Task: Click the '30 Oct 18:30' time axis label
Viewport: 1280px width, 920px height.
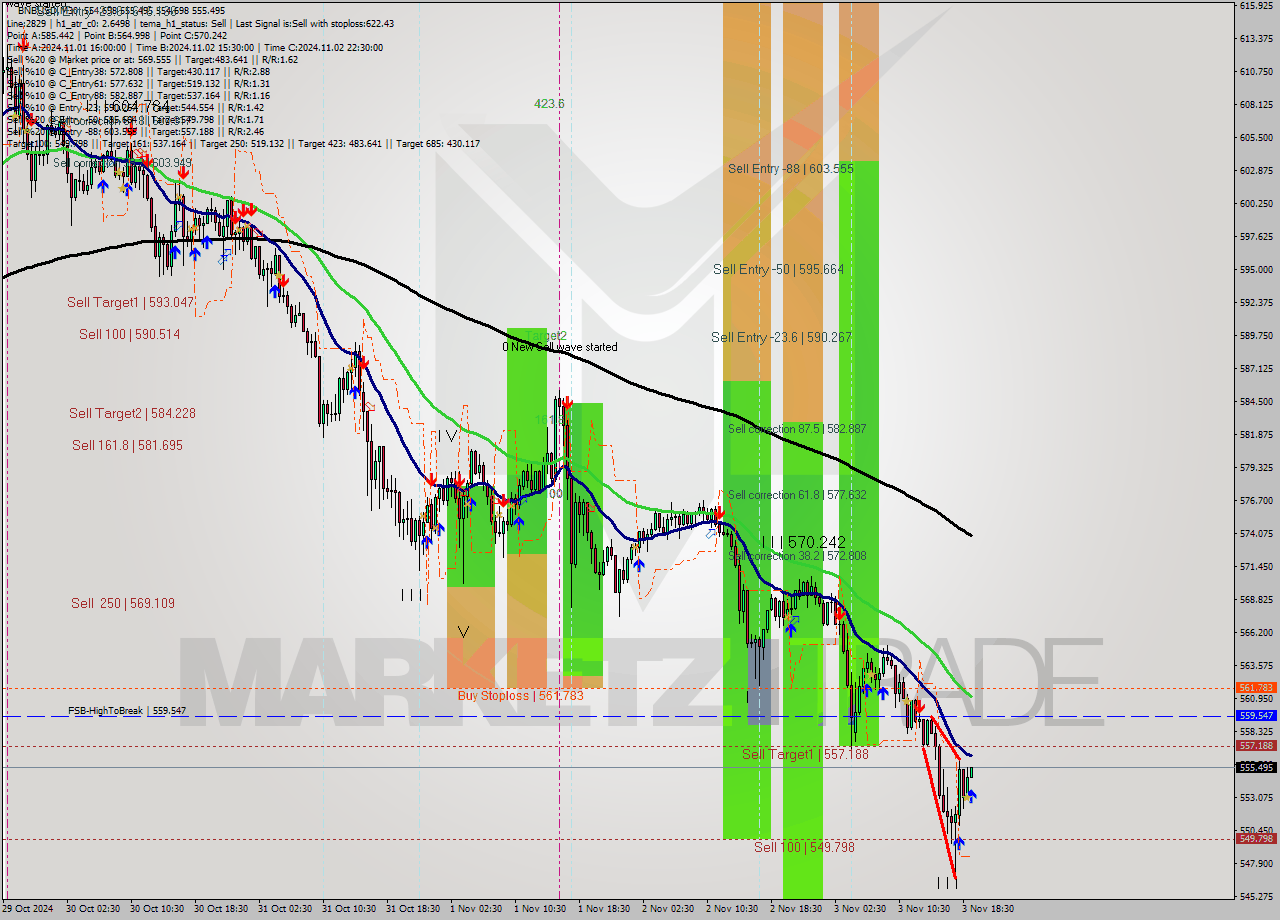Action: [220, 909]
